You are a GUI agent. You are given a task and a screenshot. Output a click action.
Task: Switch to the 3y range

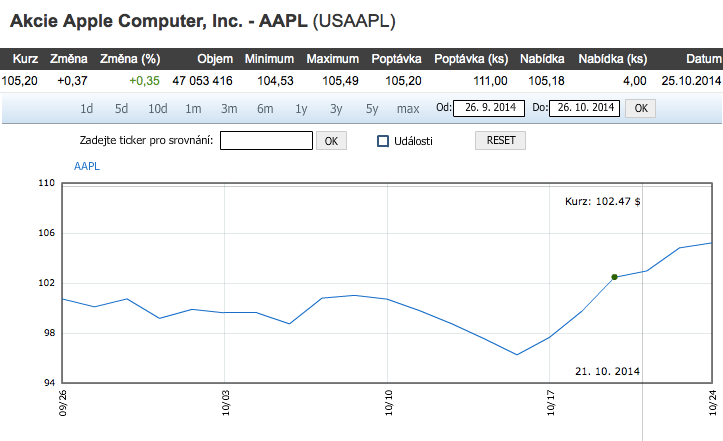[x=336, y=108]
